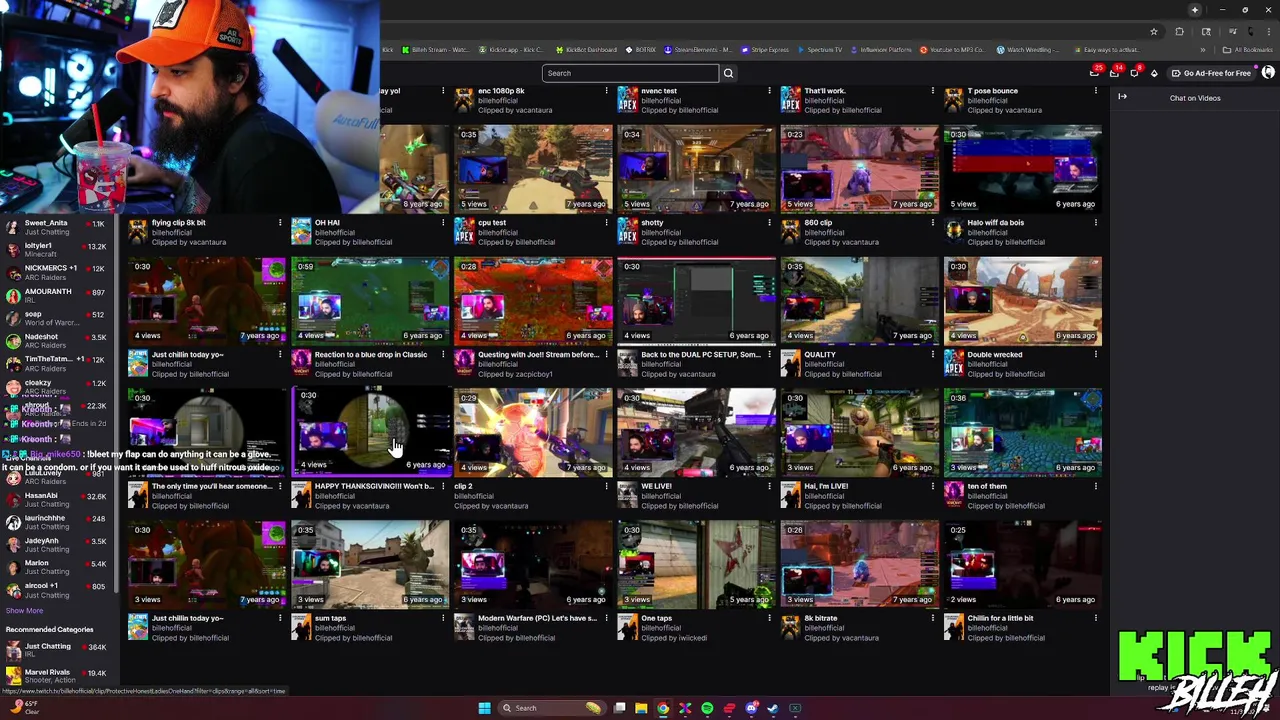This screenshot has height=720, width=1280.
Task: Open the KickBot Dashboard bookmark
Action: [585, 50]
